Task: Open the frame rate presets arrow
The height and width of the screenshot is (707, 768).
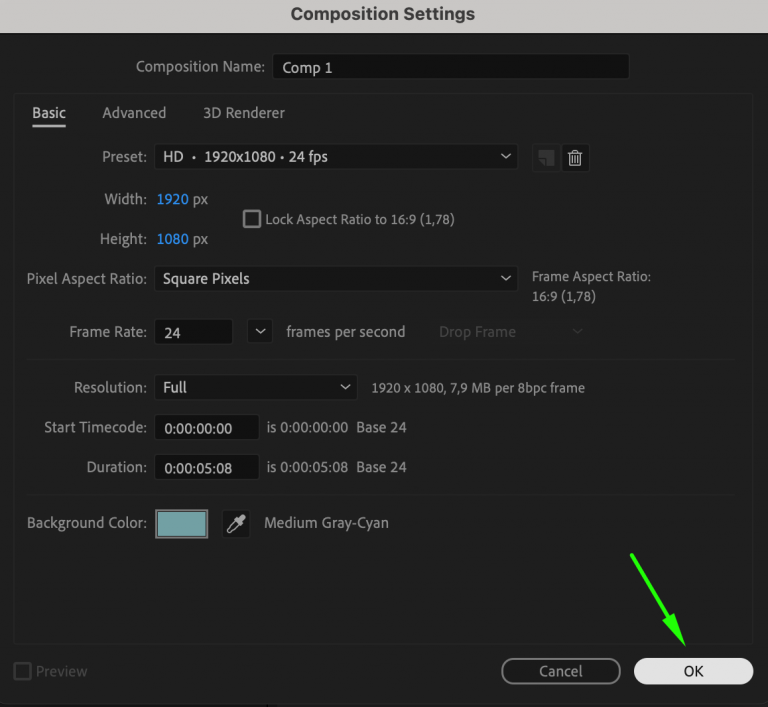Action: tap(259, 332)
